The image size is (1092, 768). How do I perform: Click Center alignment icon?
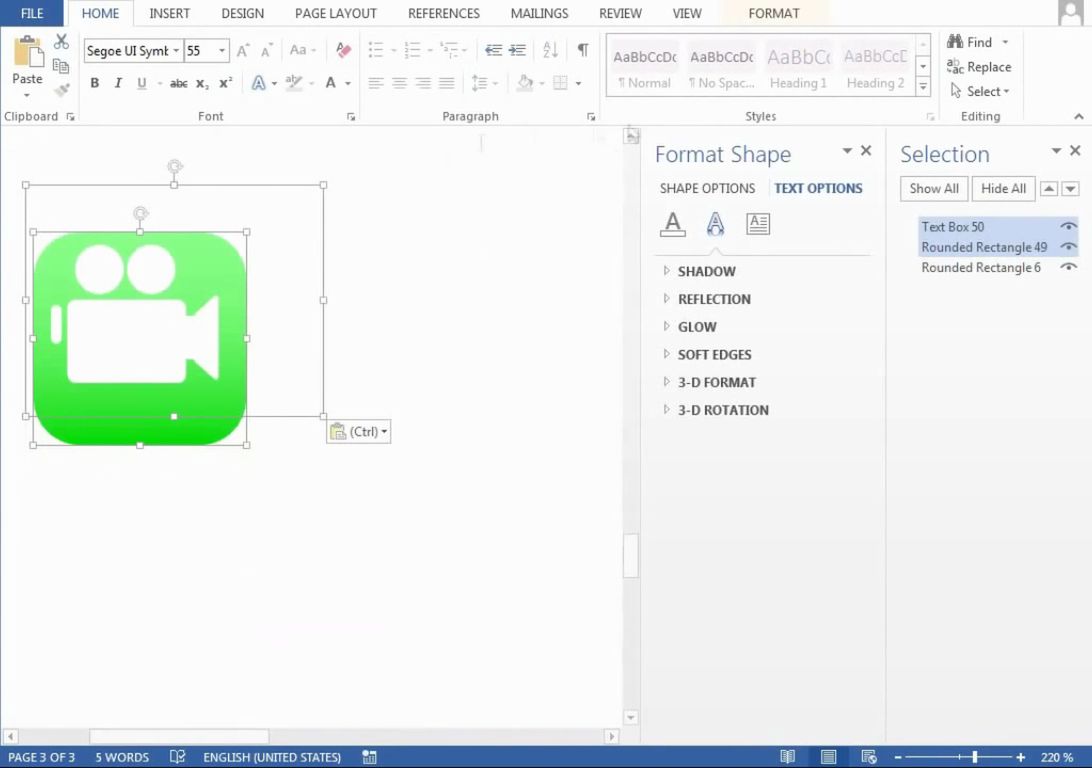400,83
